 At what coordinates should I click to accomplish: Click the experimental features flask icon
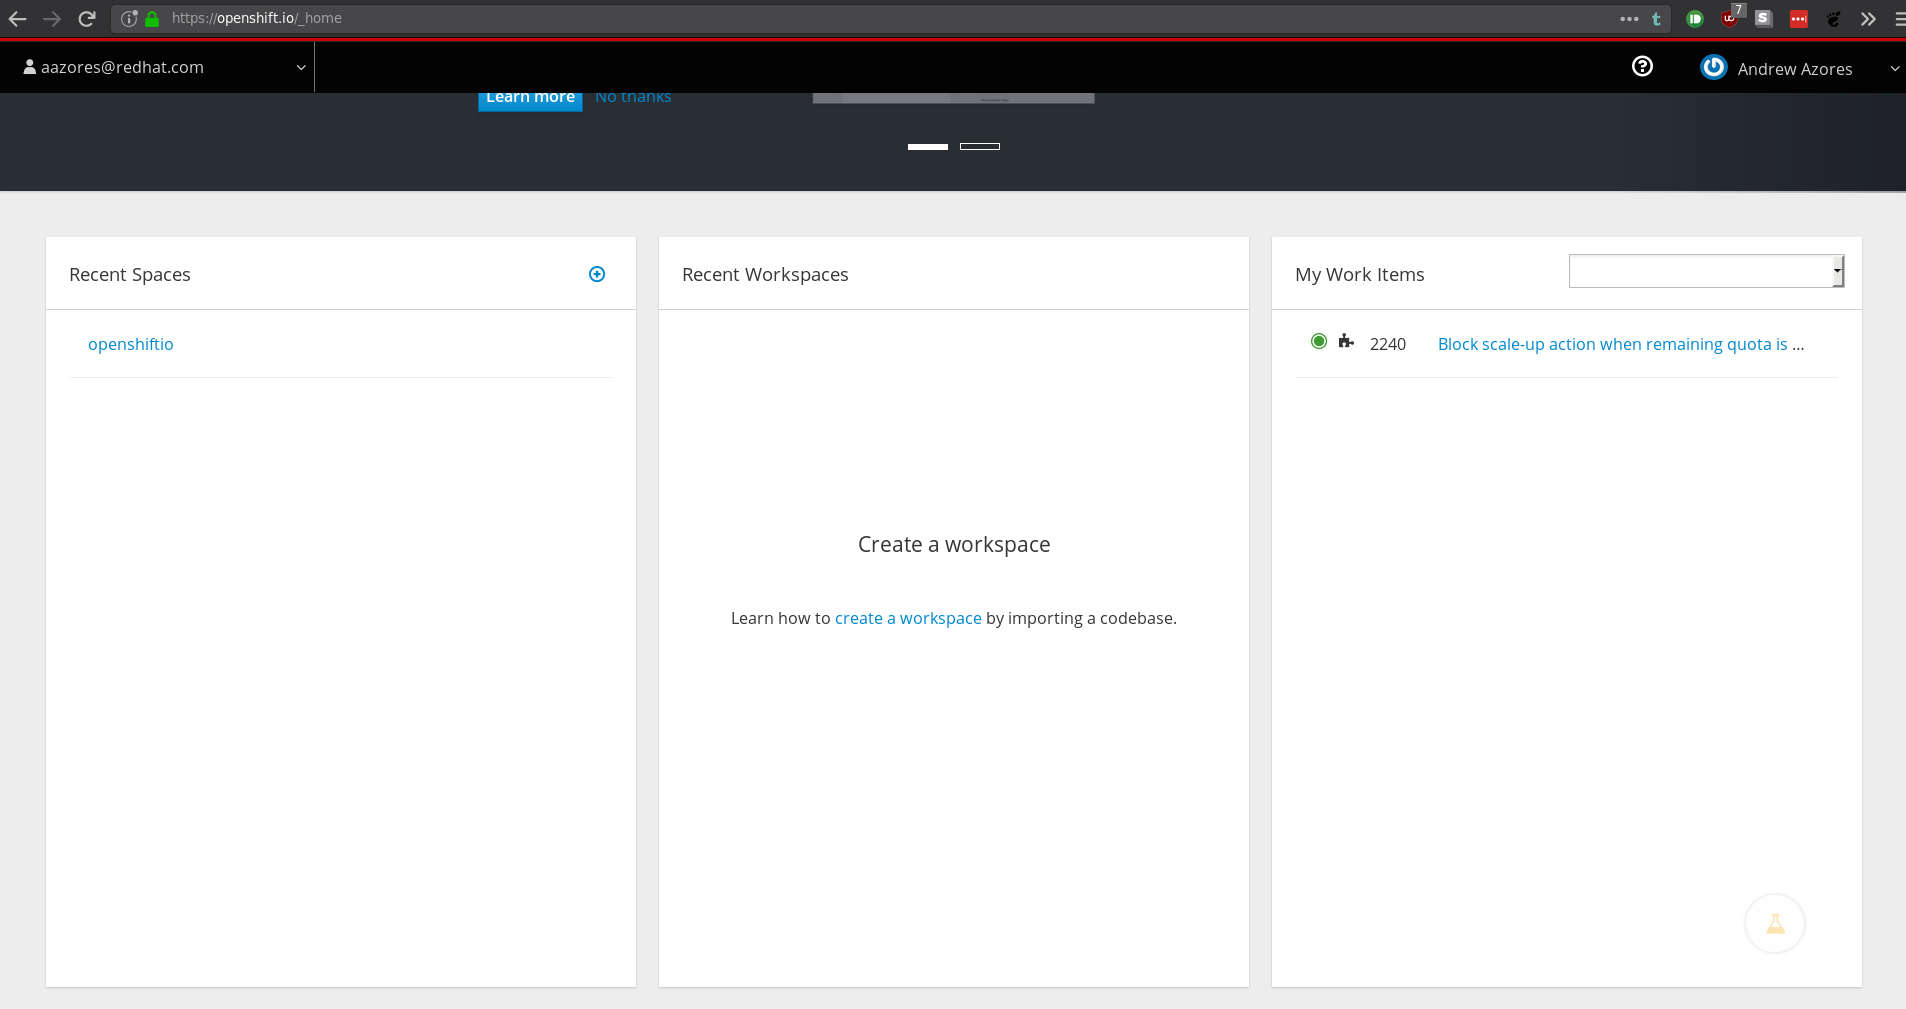pos(1774,923)
